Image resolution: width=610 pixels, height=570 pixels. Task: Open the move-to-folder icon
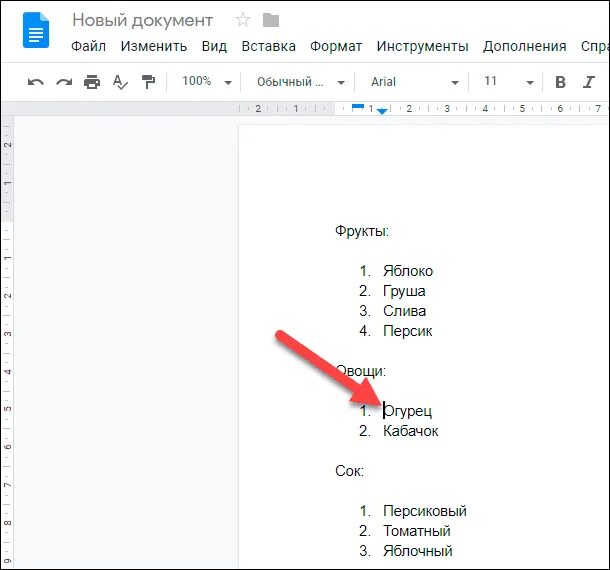(x=271, y=20)
